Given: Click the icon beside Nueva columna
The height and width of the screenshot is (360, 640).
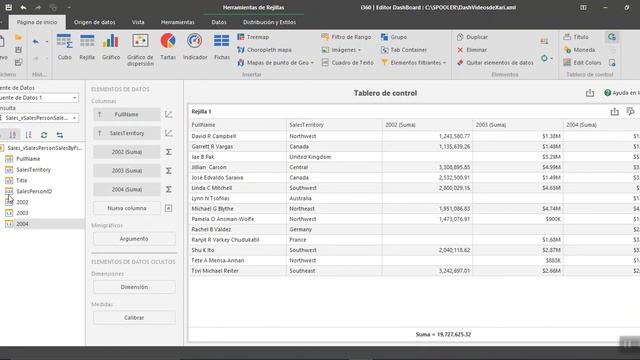Looking at the screenshot, I should (169, 208).
